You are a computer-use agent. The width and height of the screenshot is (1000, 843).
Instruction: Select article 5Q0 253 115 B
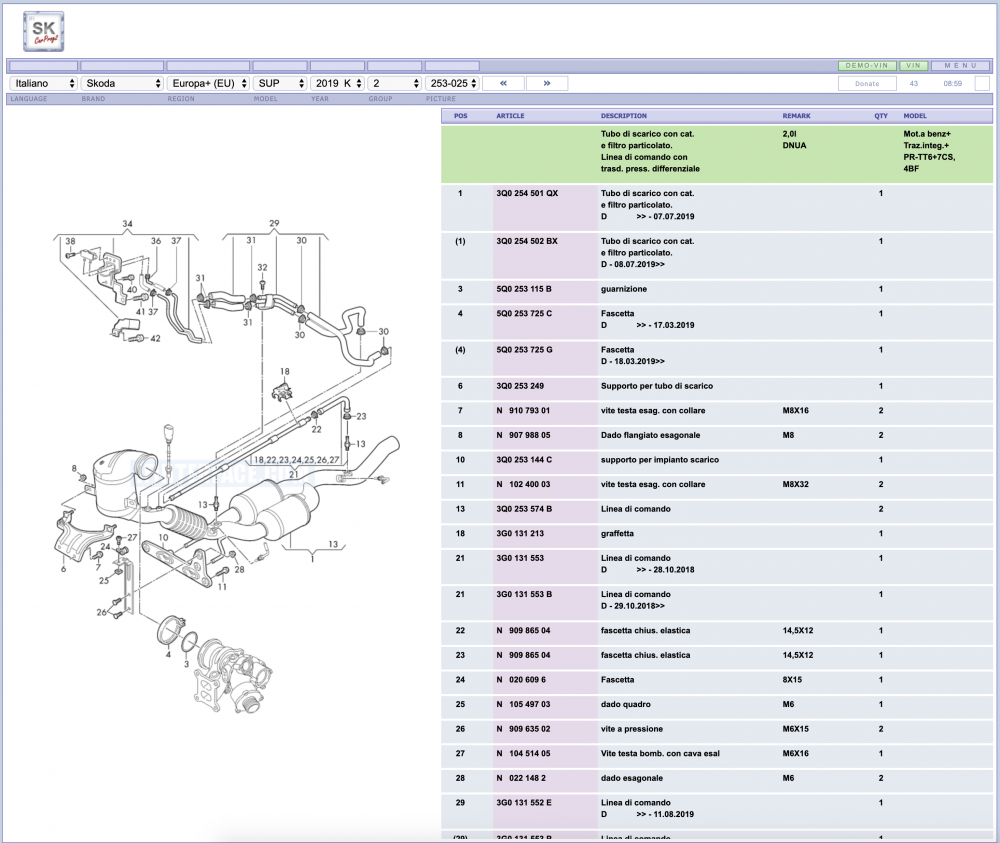(524, 289)
